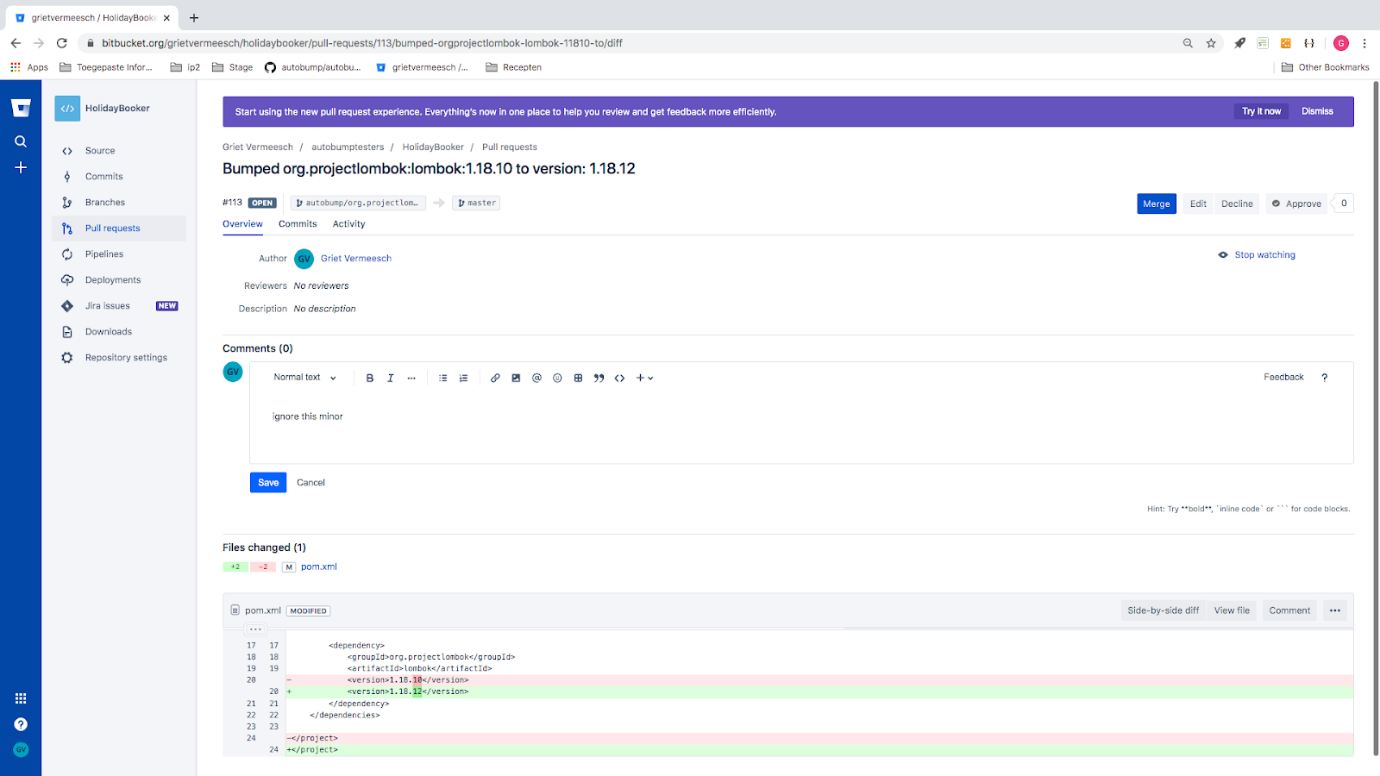Switch to the pull request Commits tab
This screenshot has width=1380, height=776.
click(x=298, y=224)
